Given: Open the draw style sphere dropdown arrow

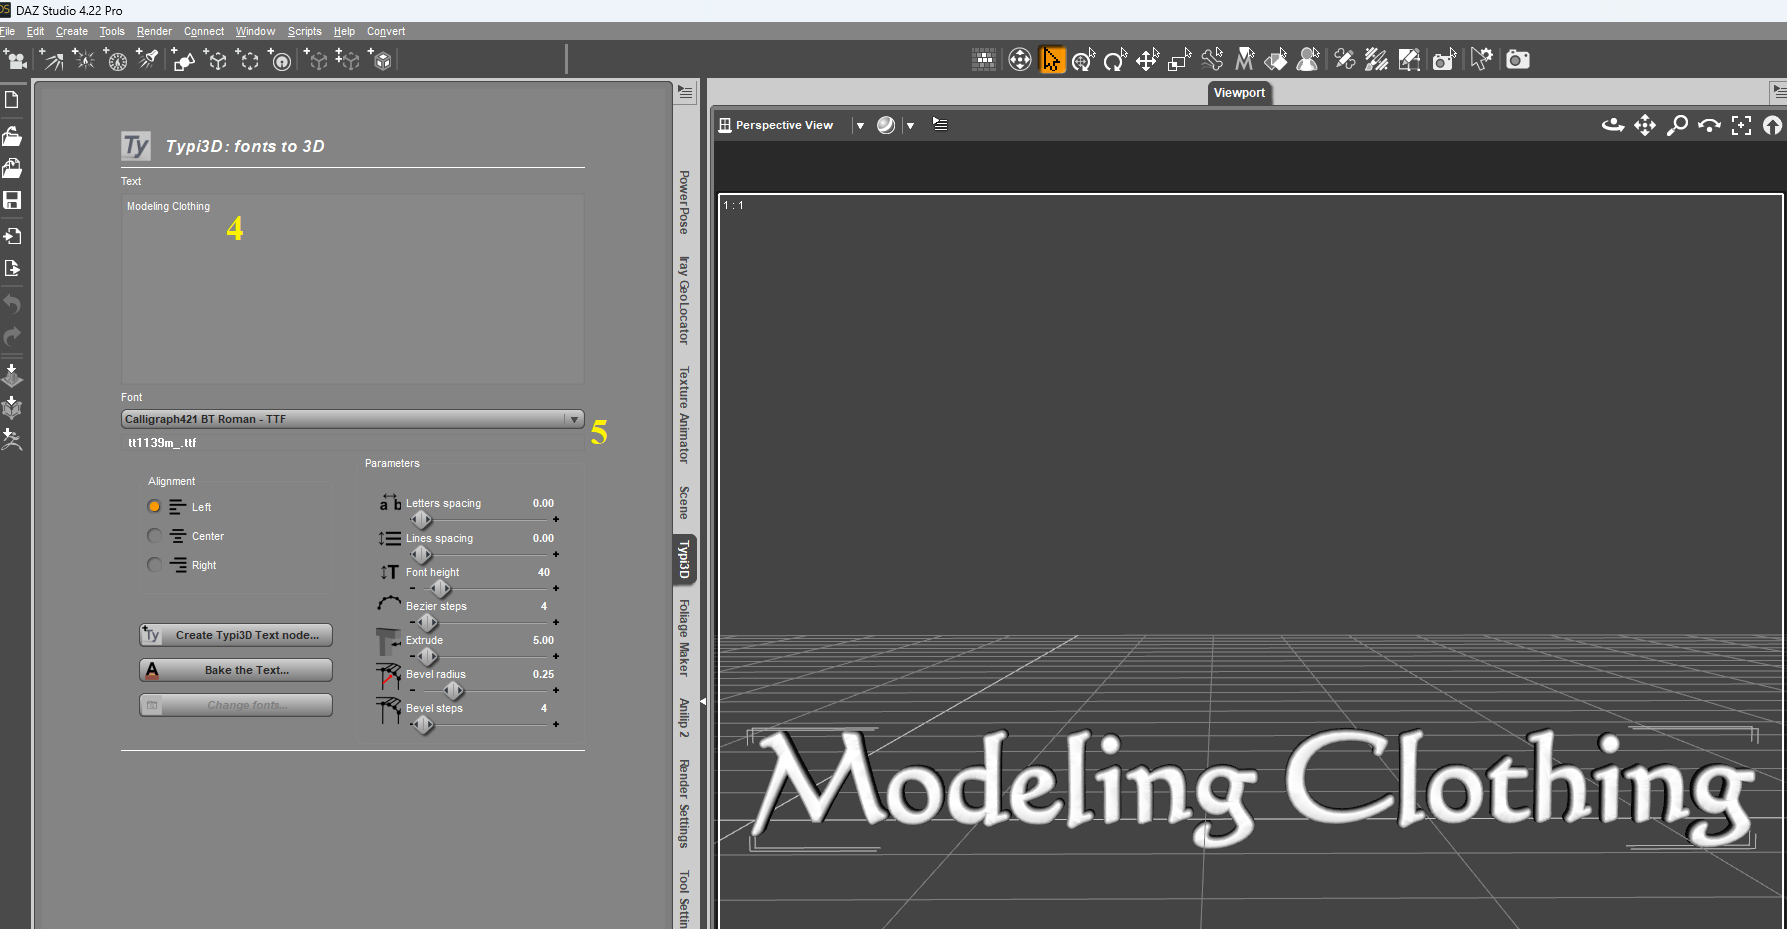Looking at the screenshot, I should pyautogui.click(x=910, y=125).
